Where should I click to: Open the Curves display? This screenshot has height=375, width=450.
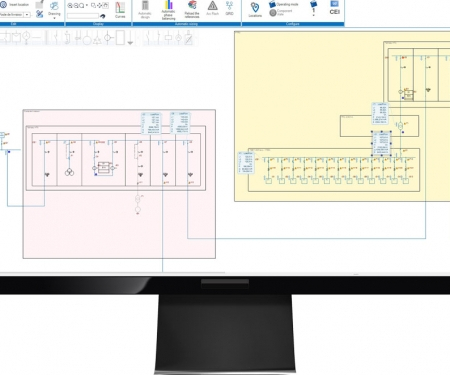[x=120, y=10]
